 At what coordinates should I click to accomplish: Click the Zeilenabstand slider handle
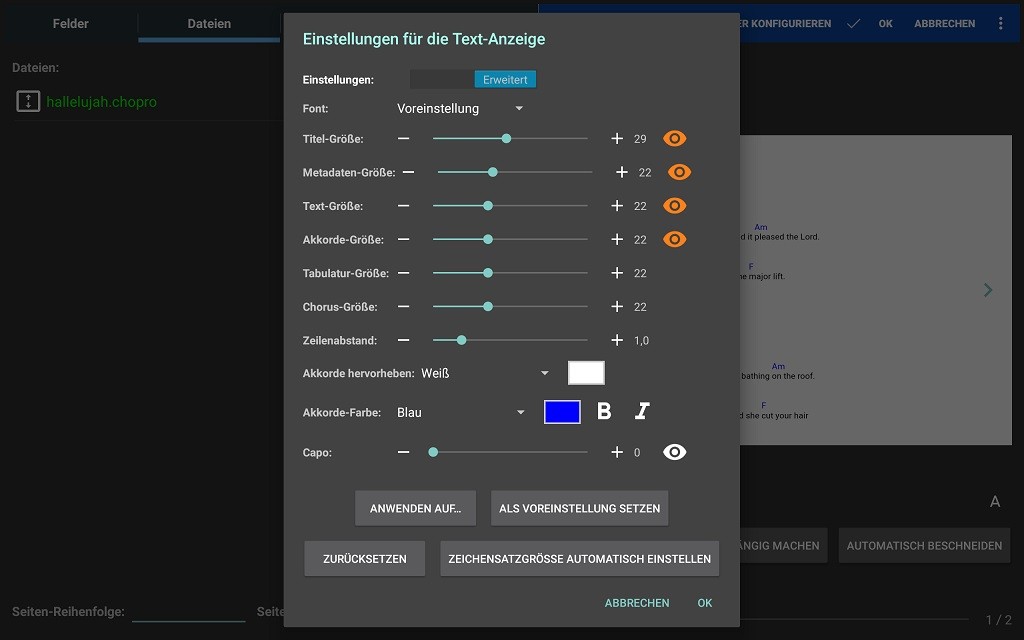coord(462,340)
